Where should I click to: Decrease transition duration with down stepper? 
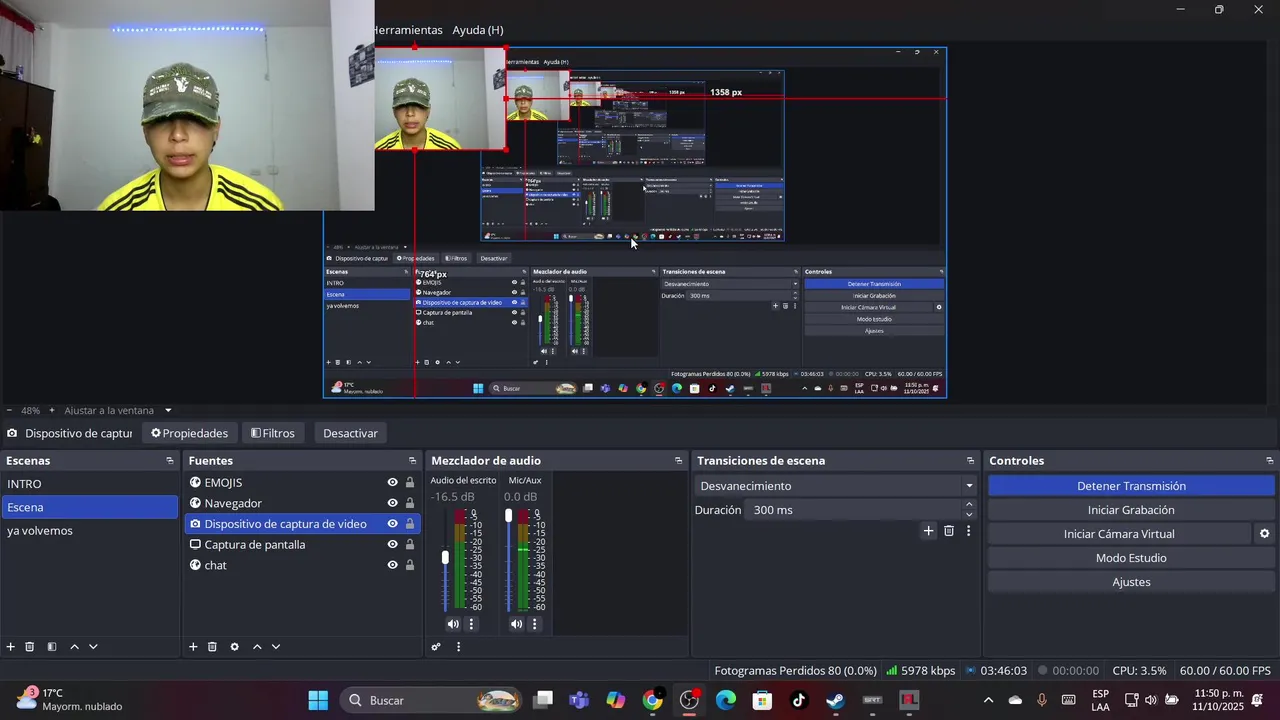point(969,515)
